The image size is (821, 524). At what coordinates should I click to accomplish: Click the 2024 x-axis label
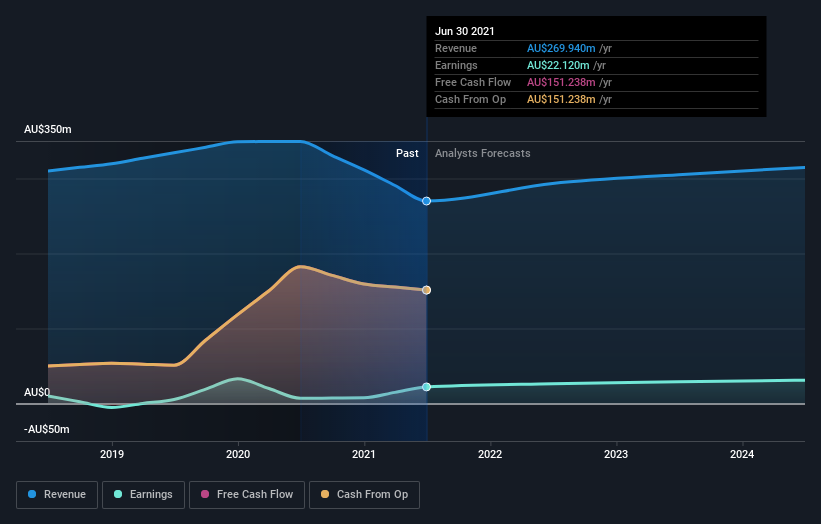click(742, 454)
